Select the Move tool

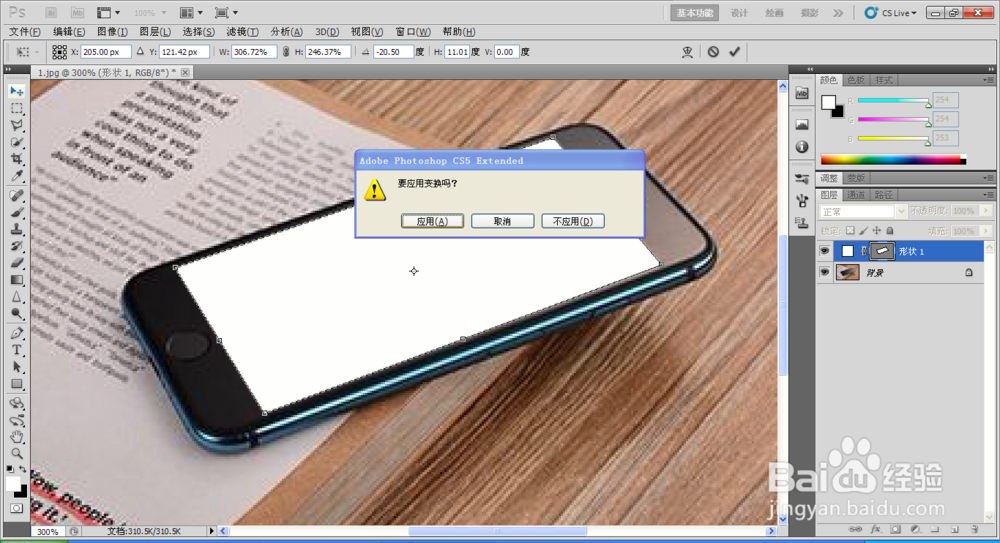point(17,92)
